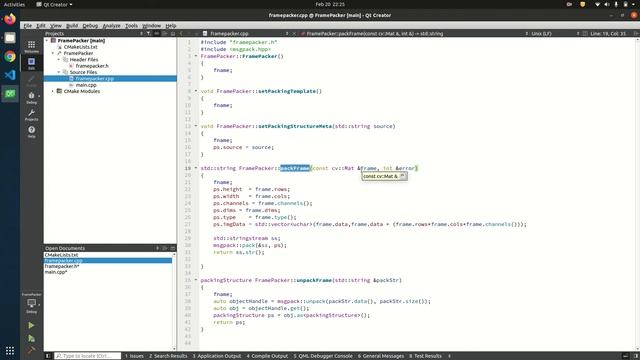Open the 4 Compile Output pane

(267, 356)
